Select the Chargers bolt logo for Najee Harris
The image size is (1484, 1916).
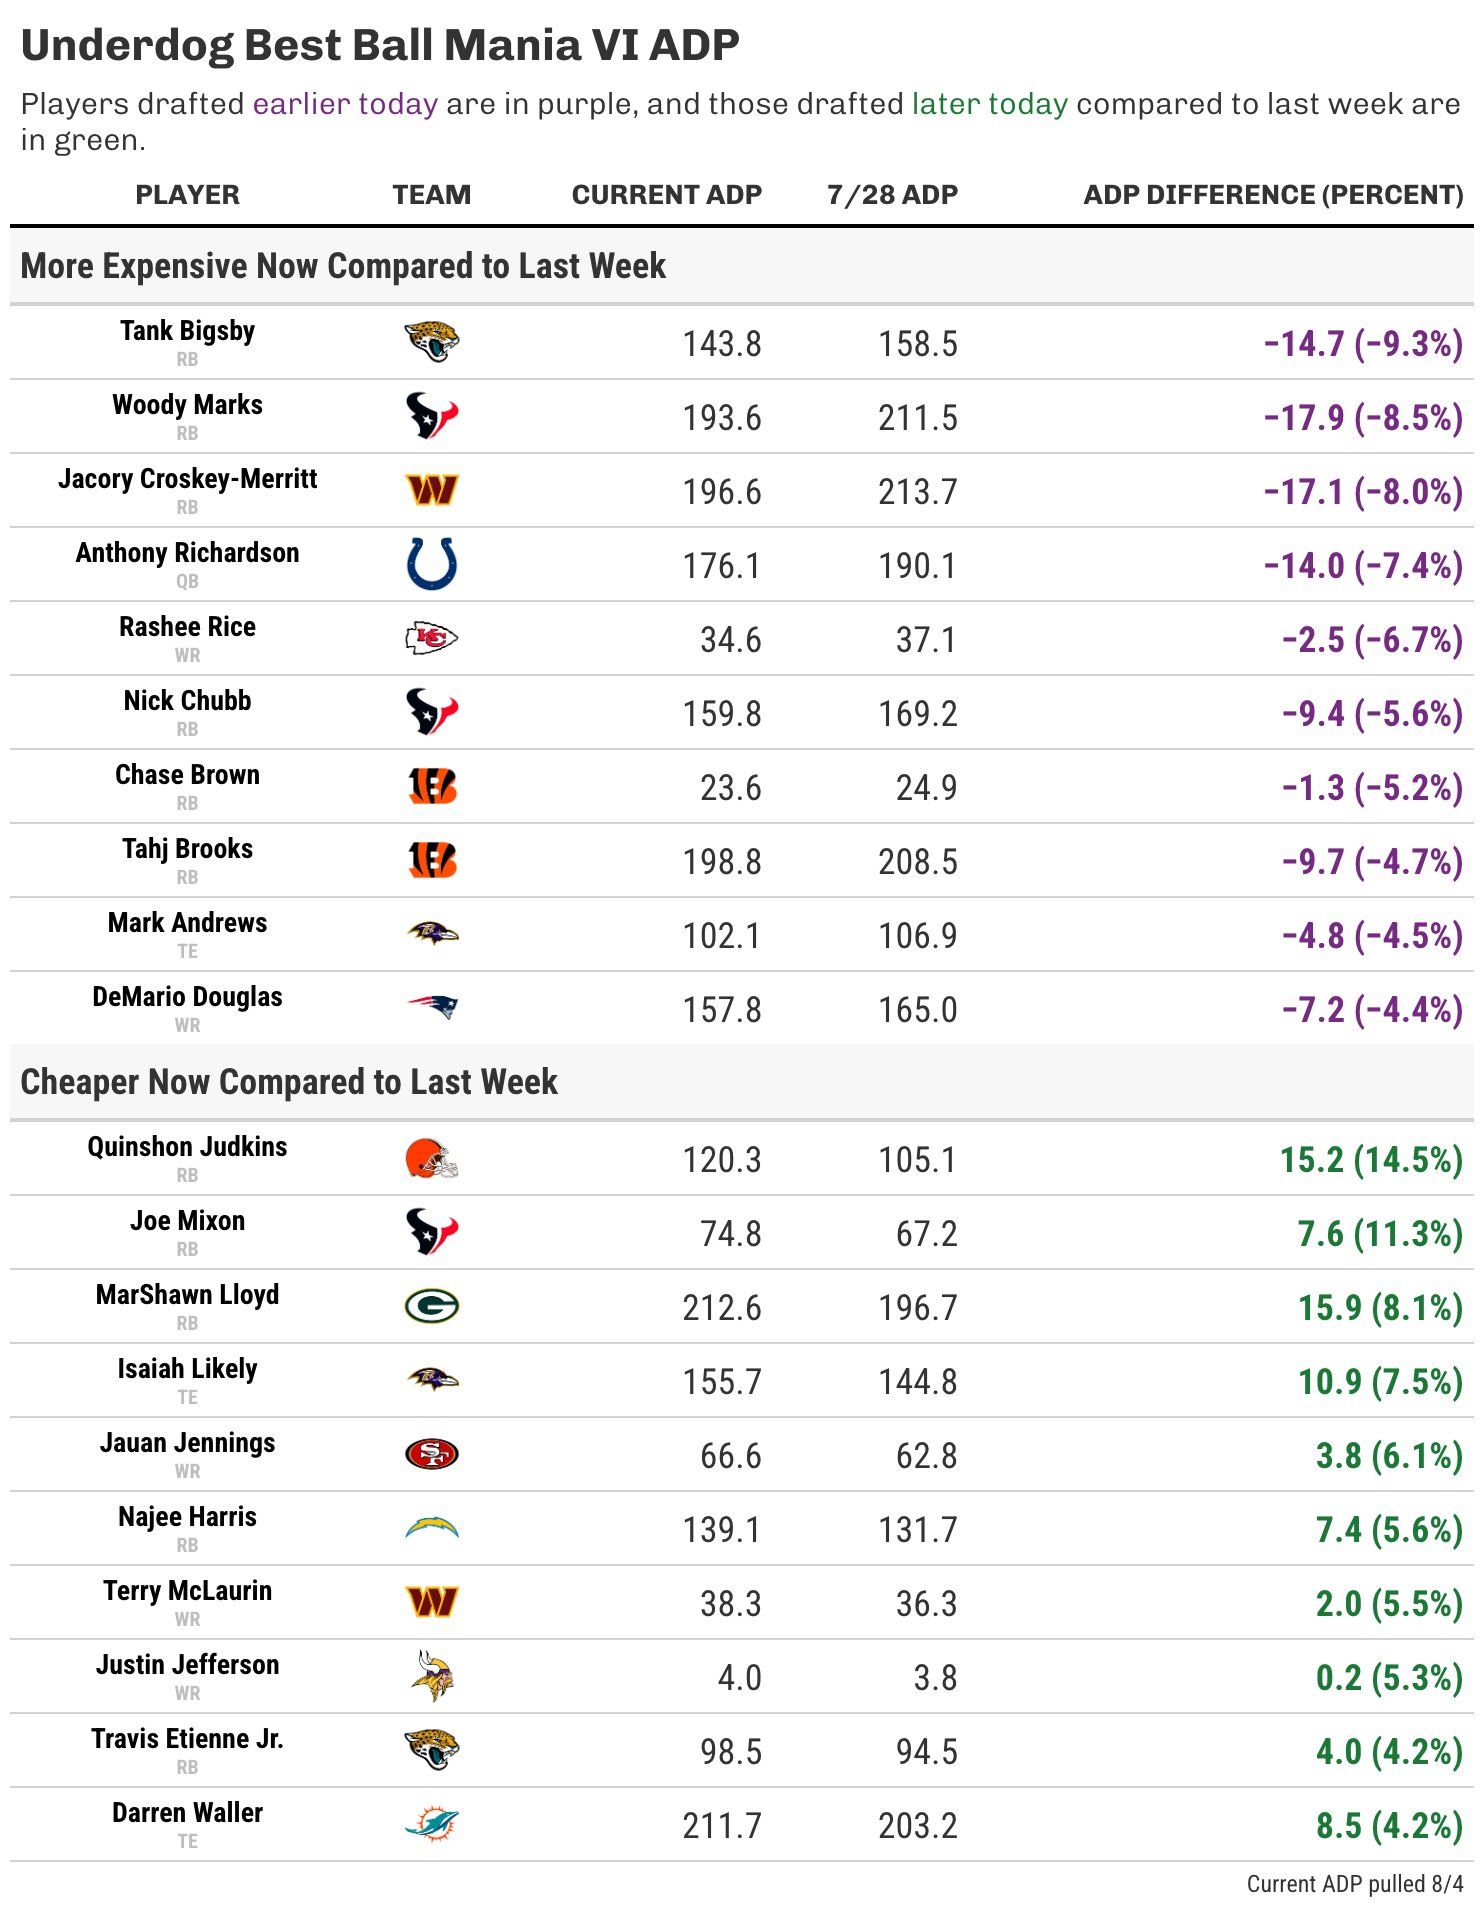click(x=431, y=1528)
